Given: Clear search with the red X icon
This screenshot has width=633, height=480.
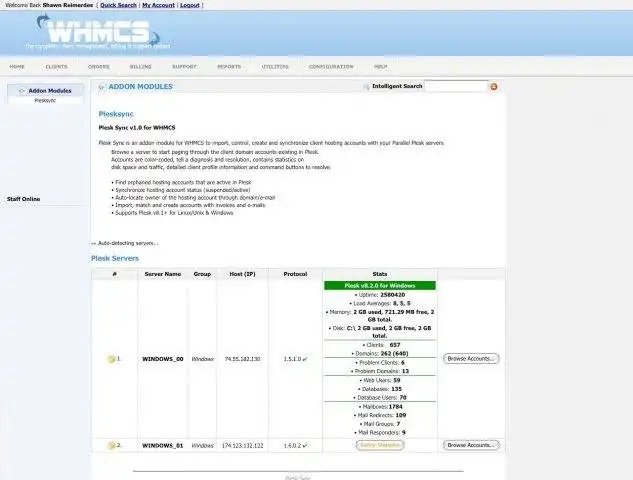Looking at the screenshot, I should tap(494, 86).
